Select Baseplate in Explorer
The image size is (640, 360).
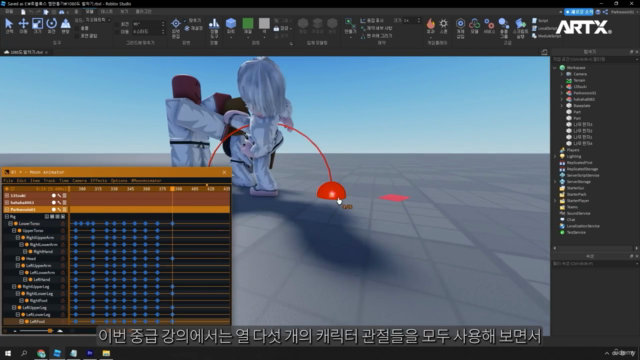coord(581,106)
